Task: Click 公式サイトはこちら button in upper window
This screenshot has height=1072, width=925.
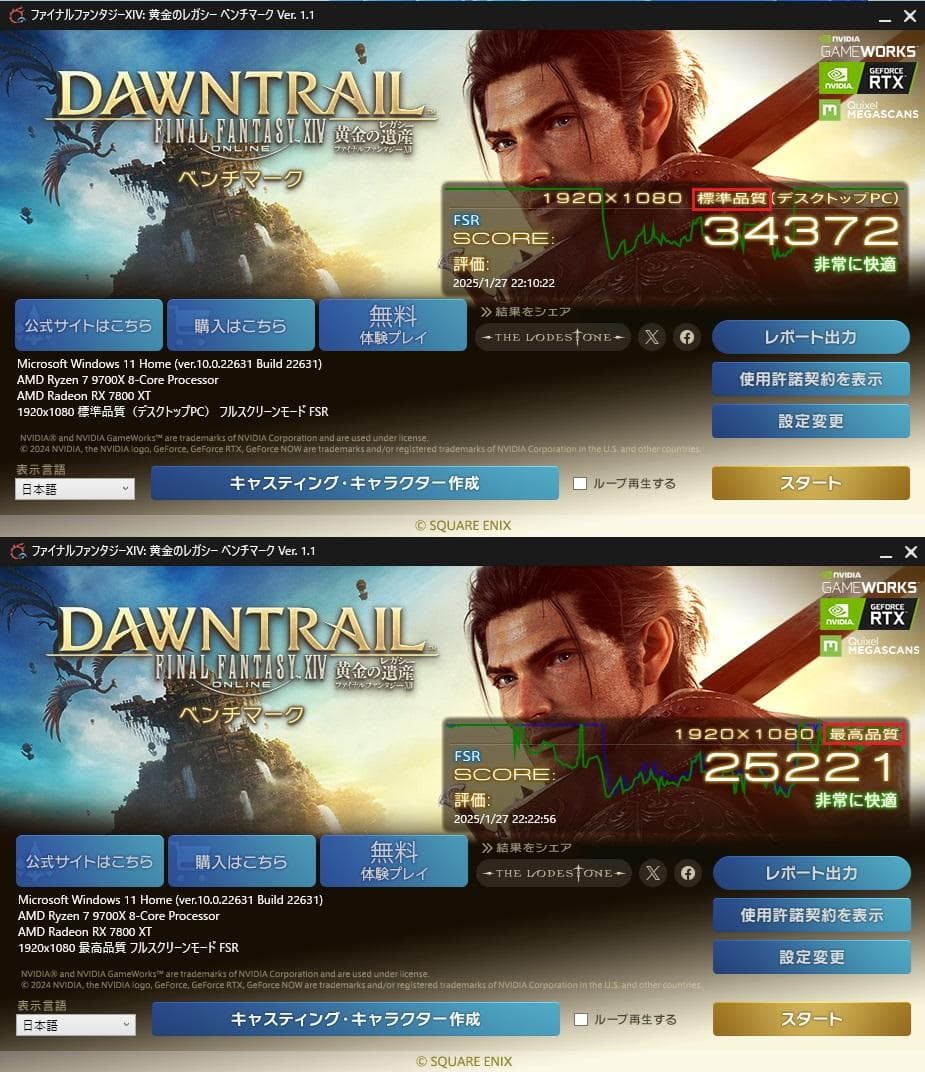Action: [89, 325]
